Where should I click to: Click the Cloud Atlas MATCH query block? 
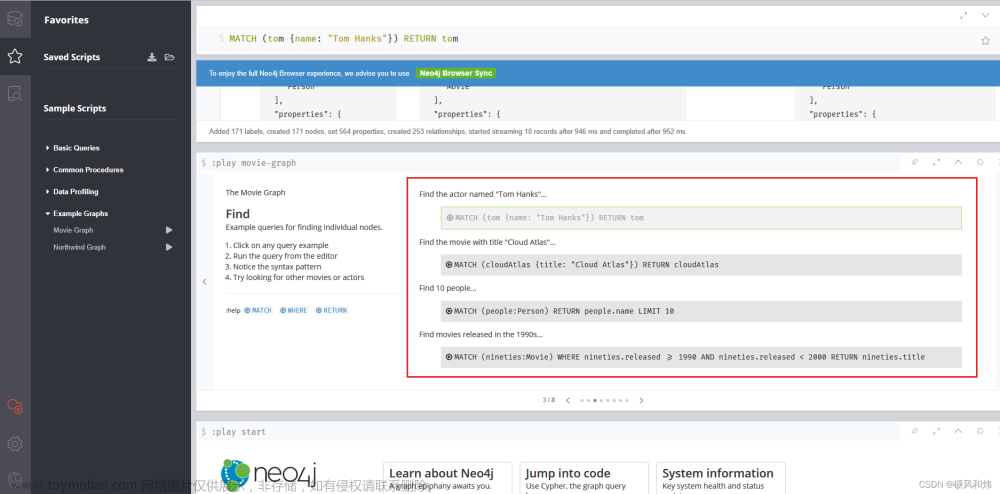pyautogui.click(x=701, y=265)
